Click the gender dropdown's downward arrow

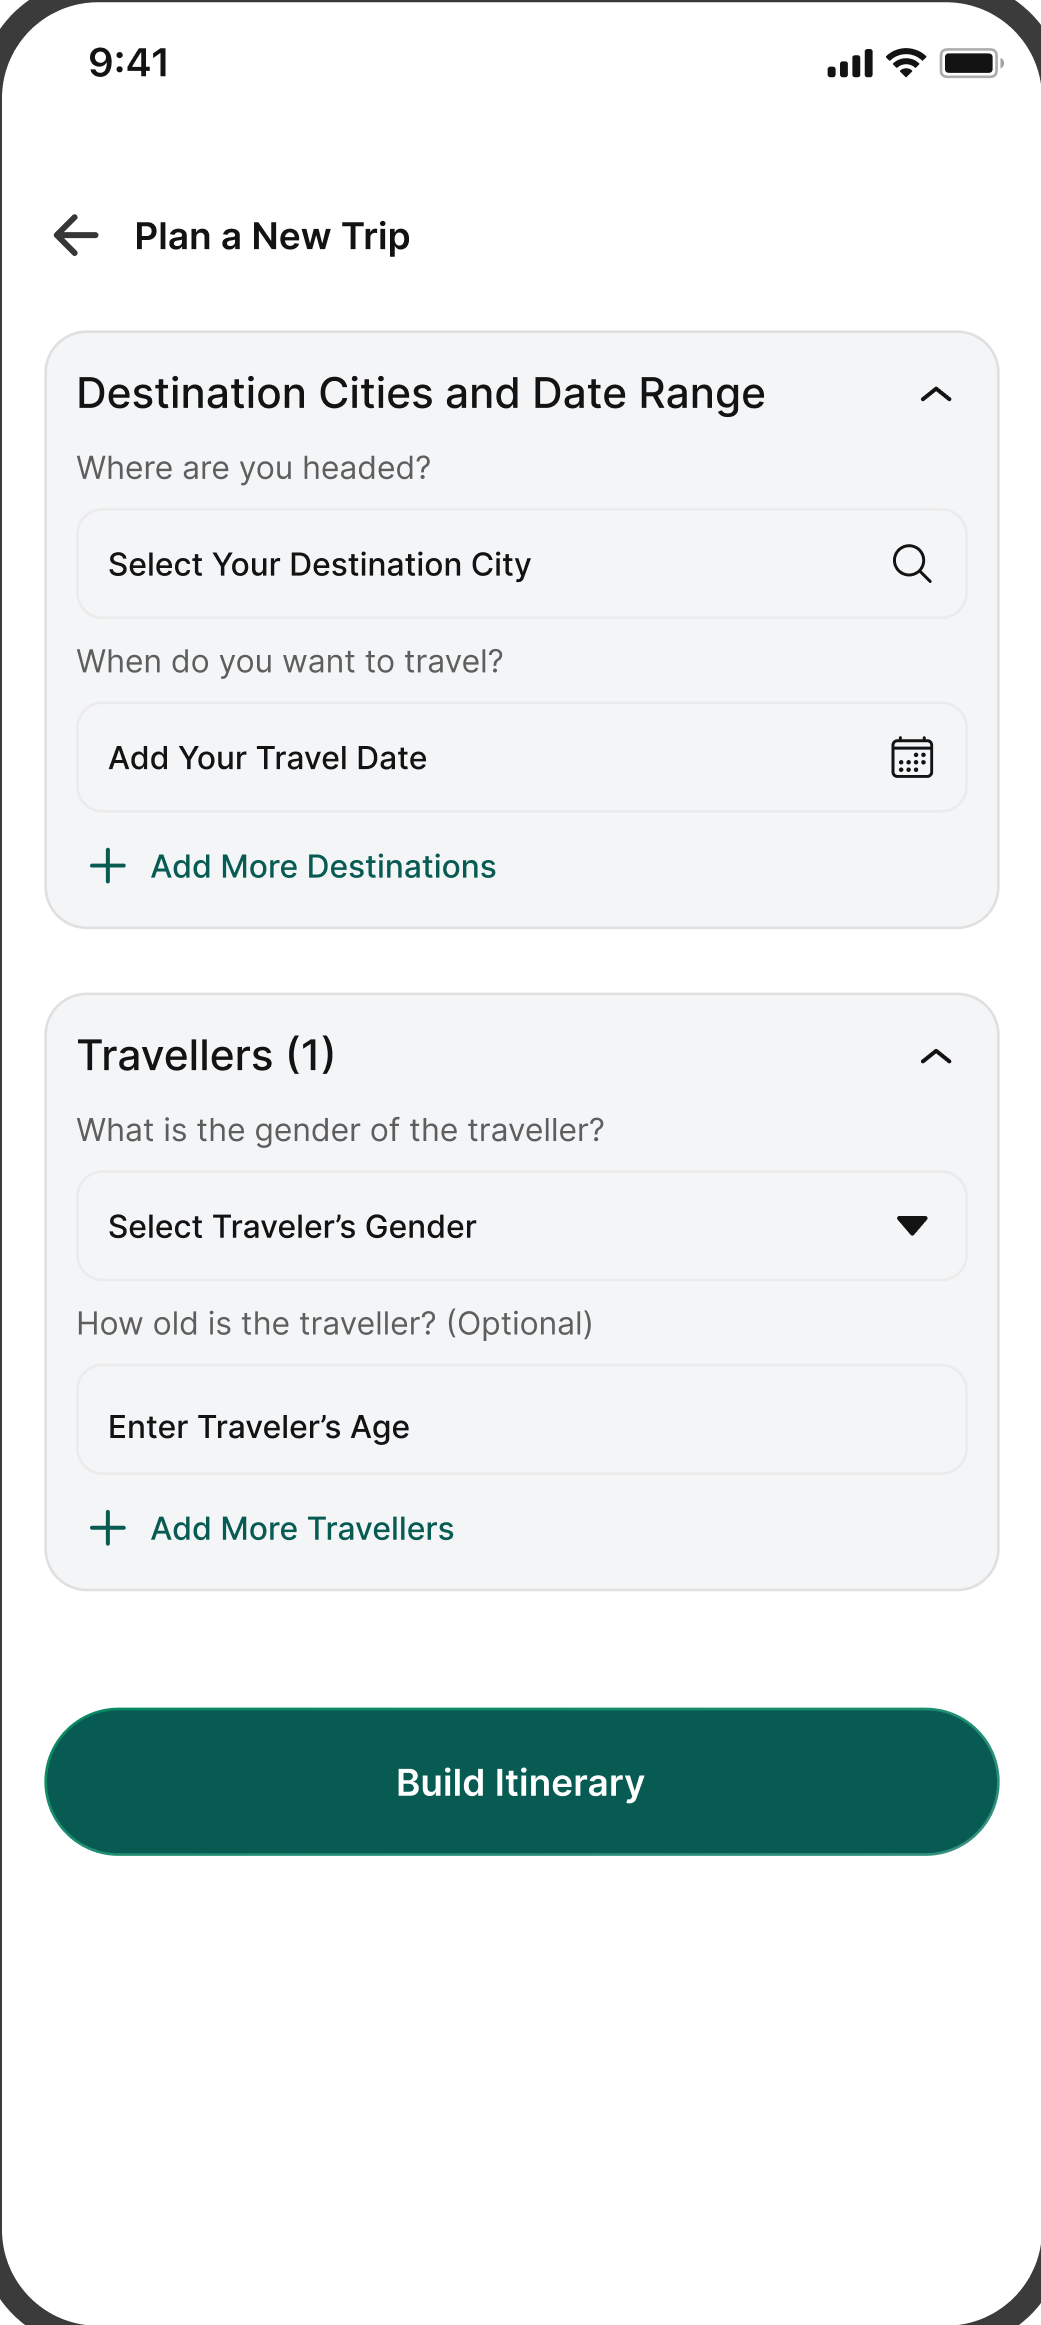point(911,1225)
